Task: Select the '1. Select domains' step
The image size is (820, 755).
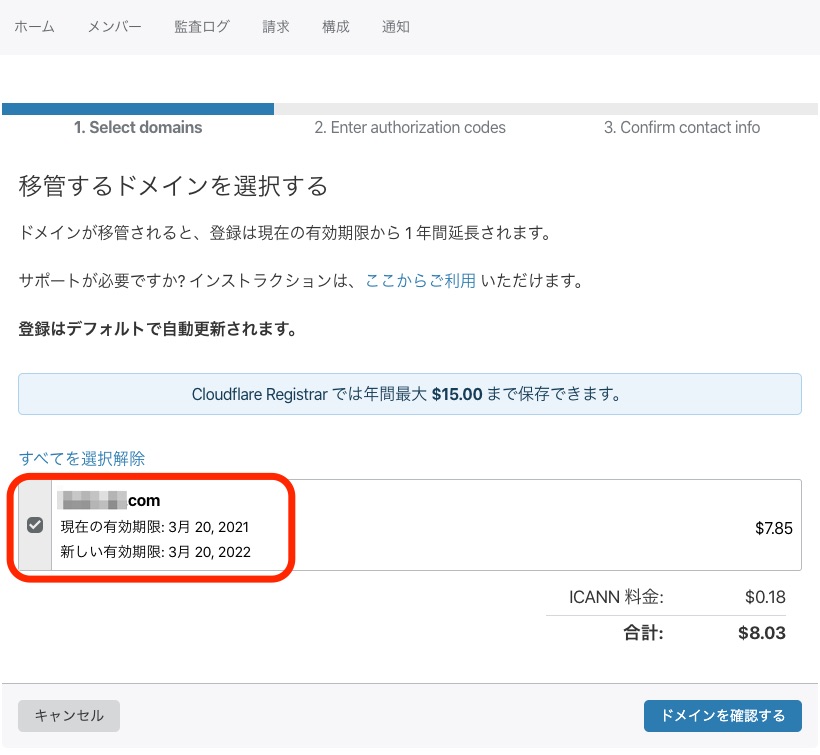Action: (x=137, y=127)
